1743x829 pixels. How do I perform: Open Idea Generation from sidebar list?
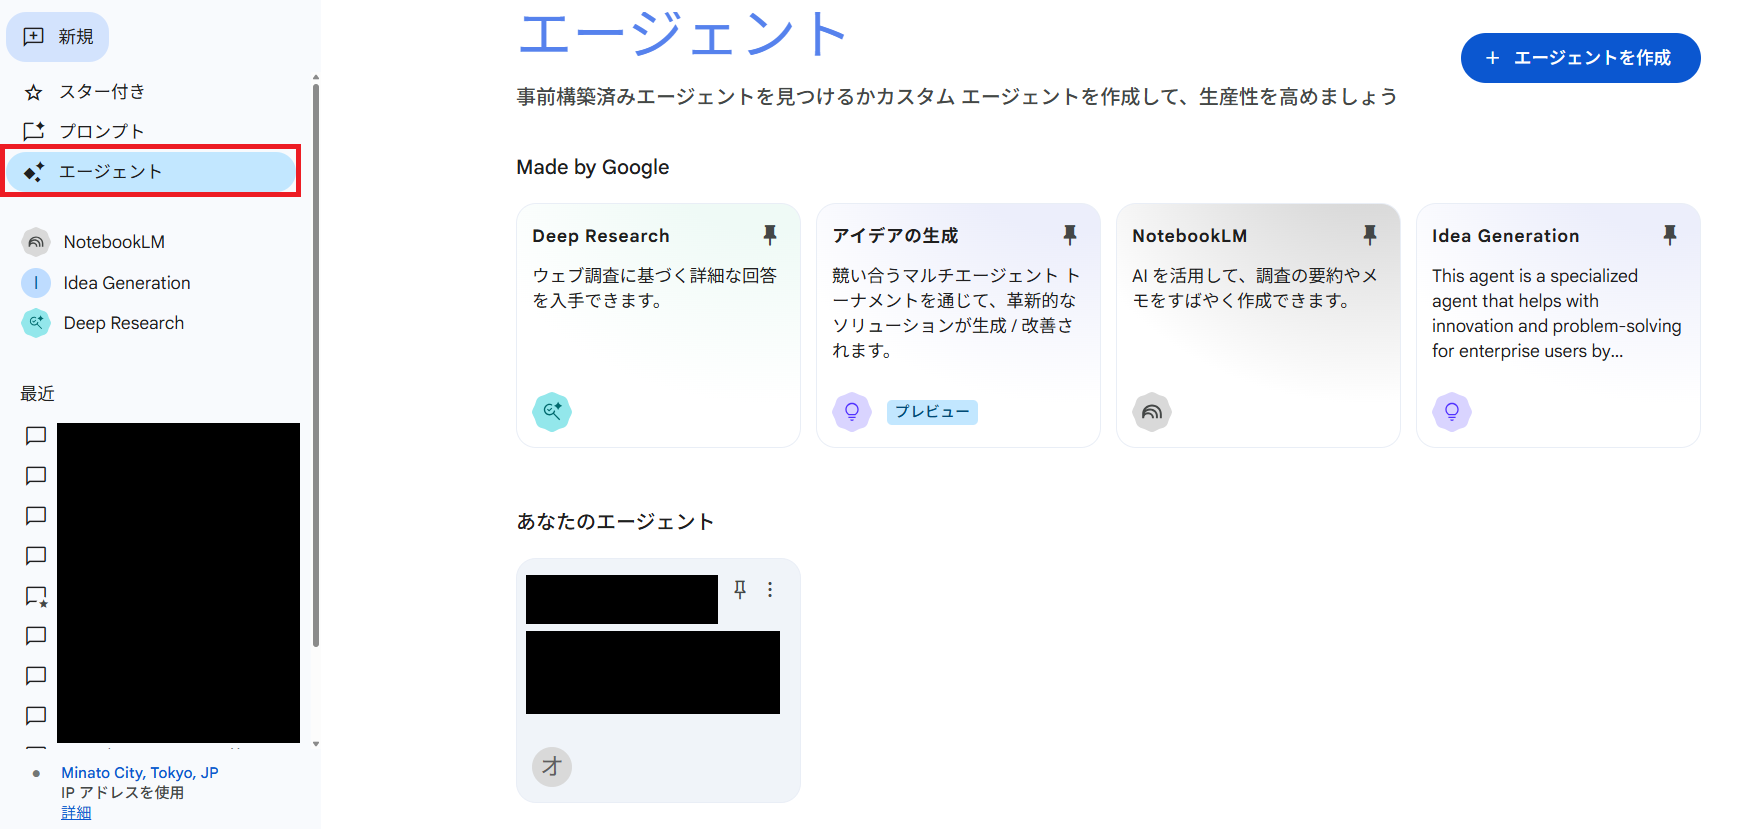click(x=127, y=283)
